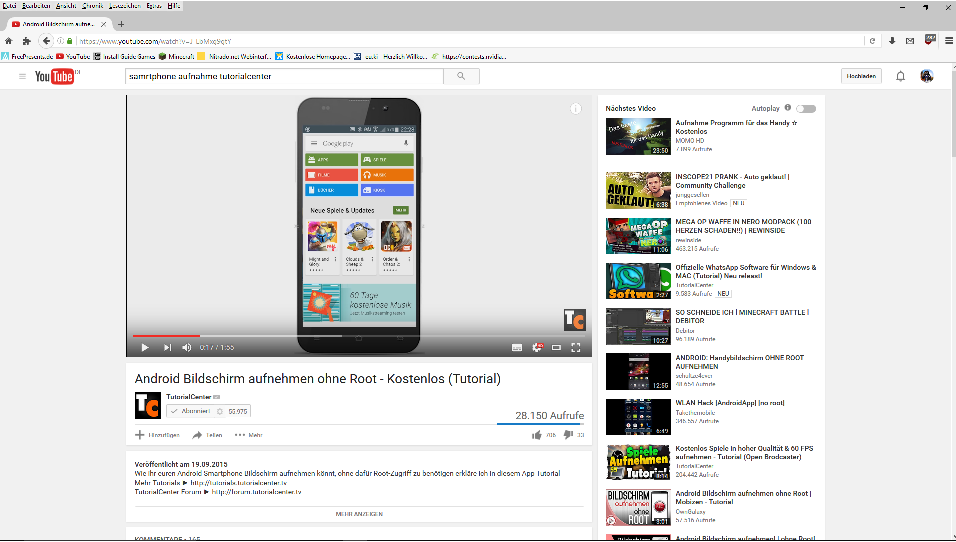Open the Hilfe menu

click(x=174, y=5)
